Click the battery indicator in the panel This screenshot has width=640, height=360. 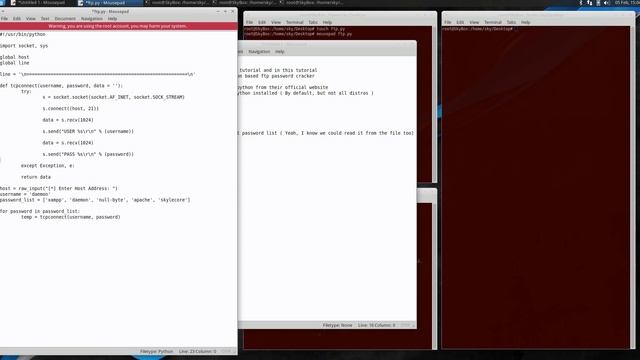(598, 2)
